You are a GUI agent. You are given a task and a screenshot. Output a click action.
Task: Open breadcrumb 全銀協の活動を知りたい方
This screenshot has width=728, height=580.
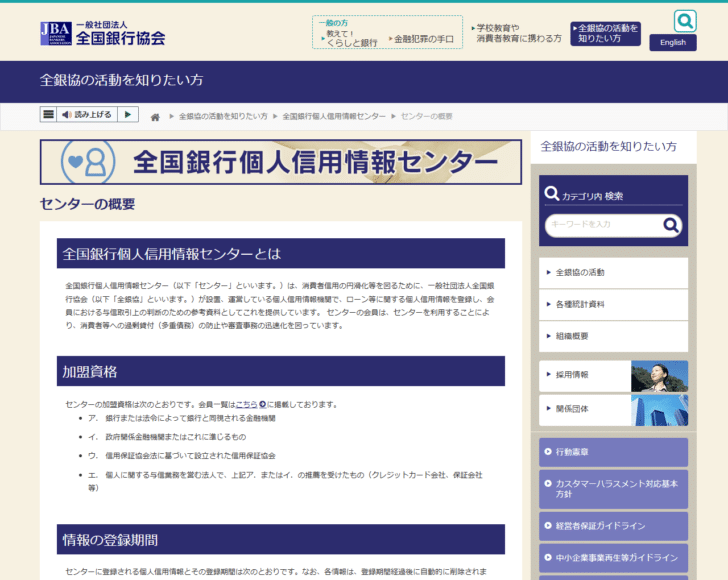point(223,117)
